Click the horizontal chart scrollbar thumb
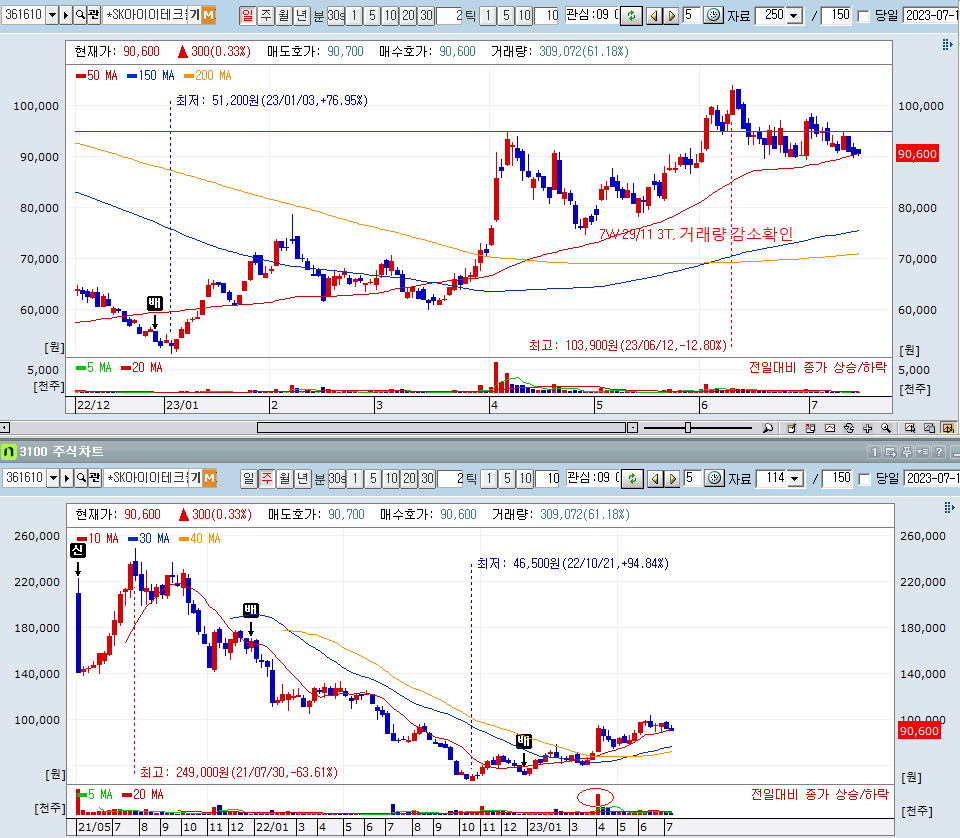This screenshot has height=838, width=960. (441, 428)
